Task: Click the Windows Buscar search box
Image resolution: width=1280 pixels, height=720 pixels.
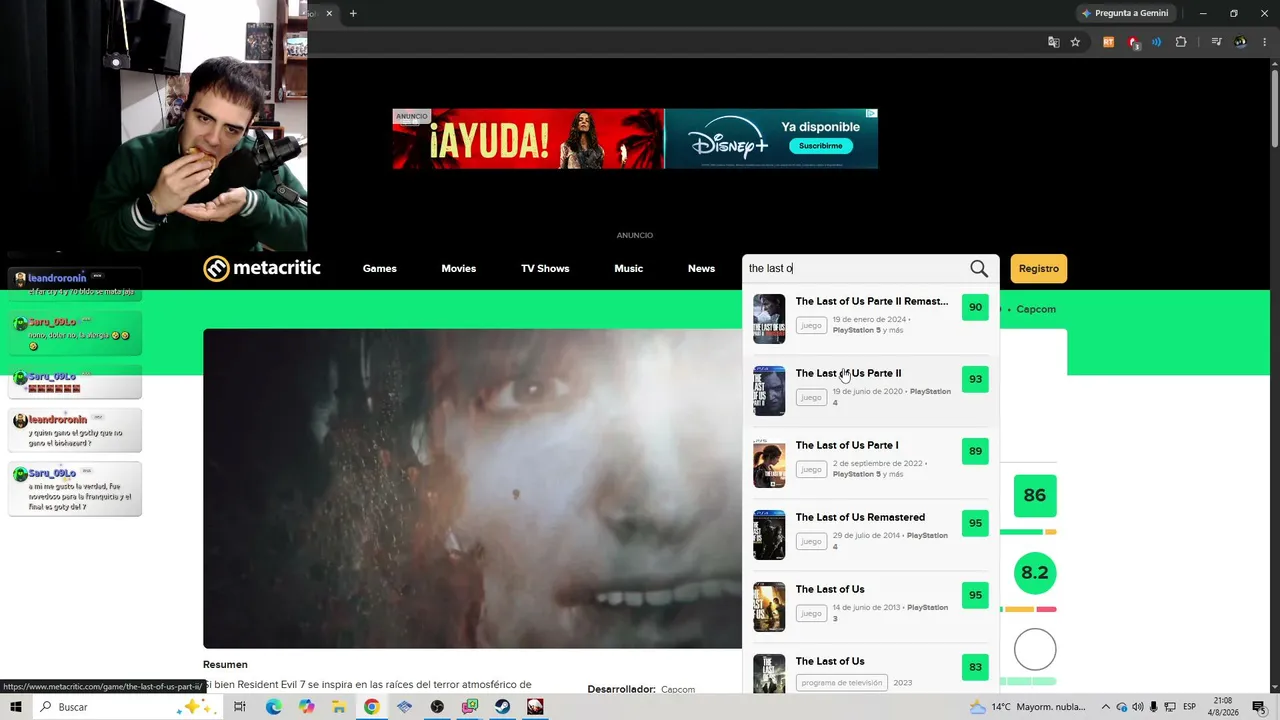Action: [x=126, y=707]
